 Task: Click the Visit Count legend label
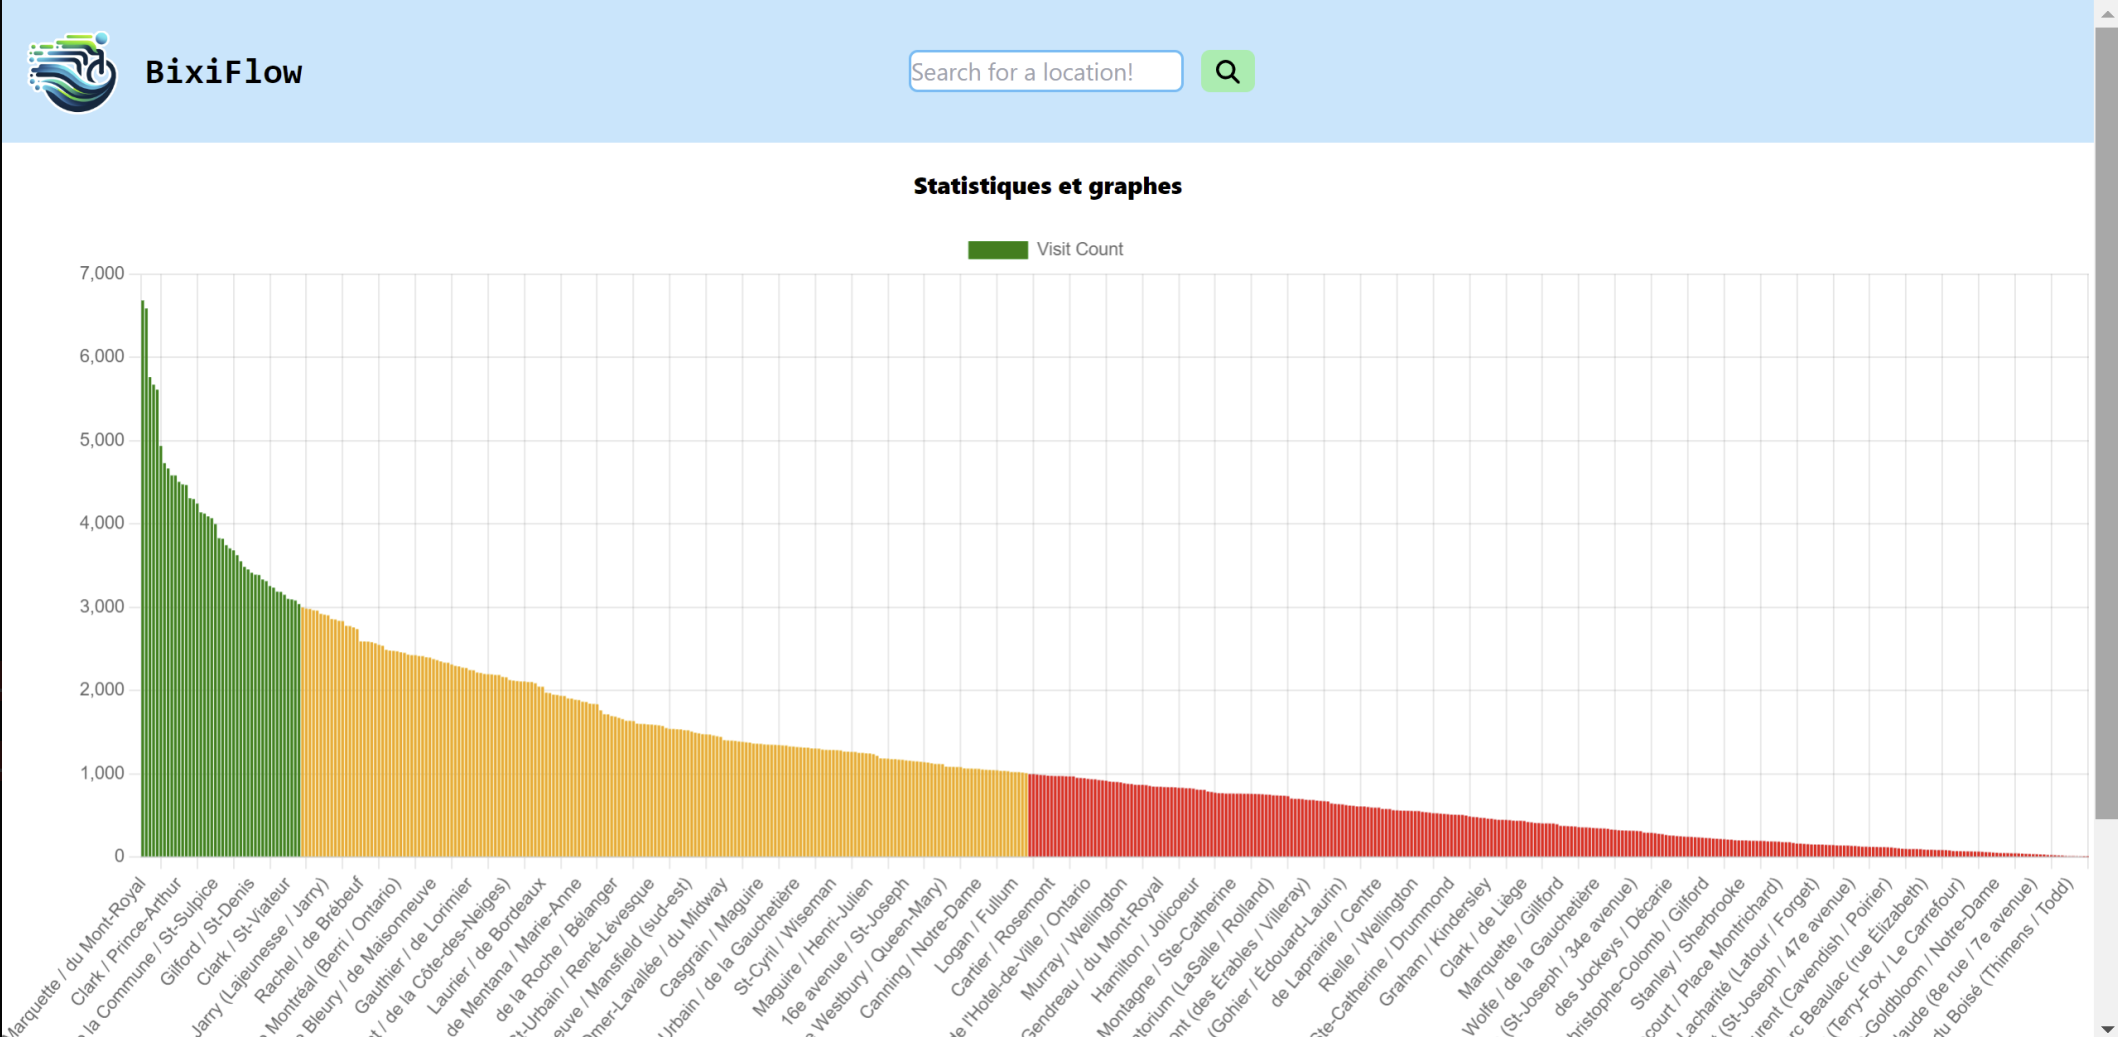pyautogui.click(x=1079, y=249)
